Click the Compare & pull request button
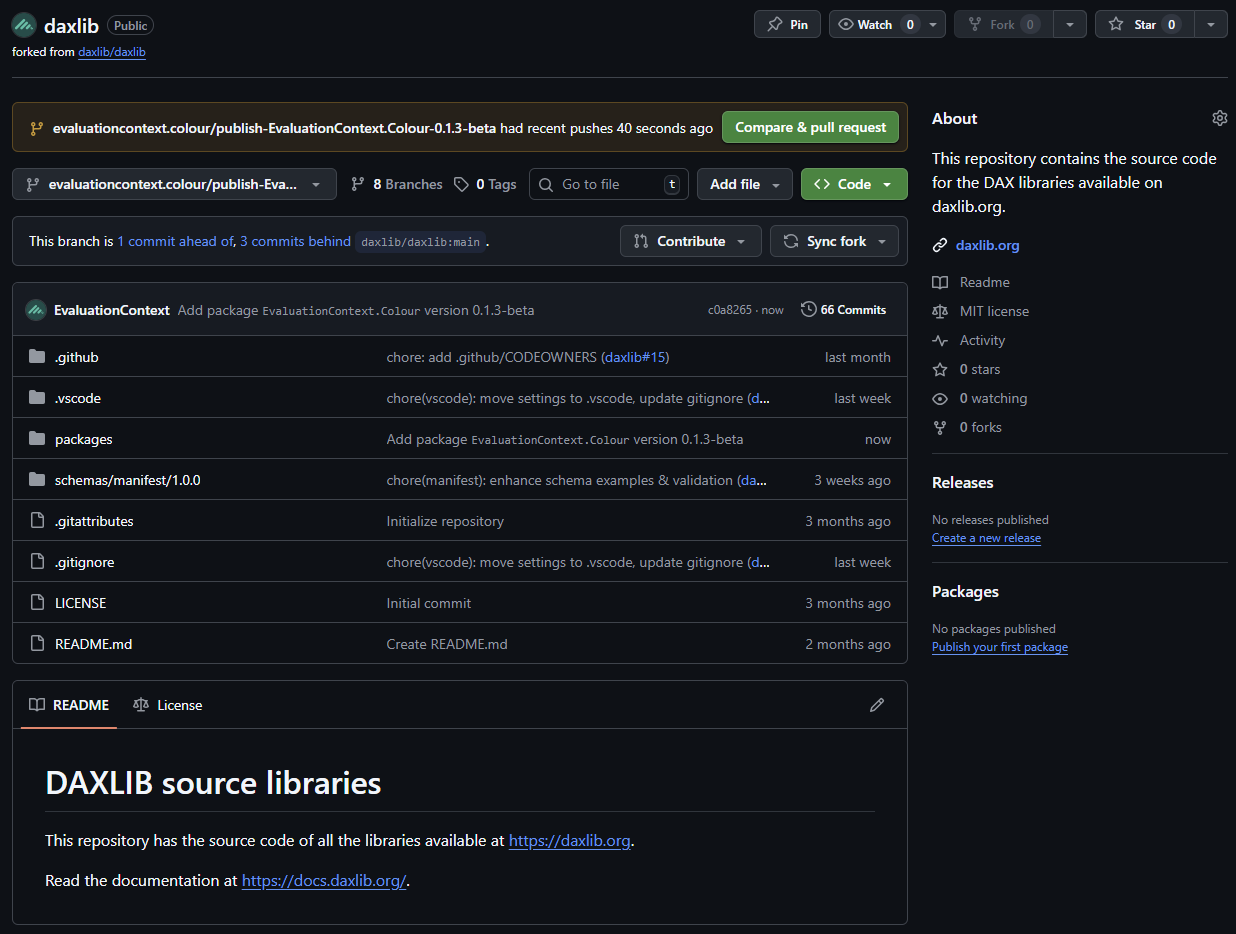 click(x=810, y=128)
